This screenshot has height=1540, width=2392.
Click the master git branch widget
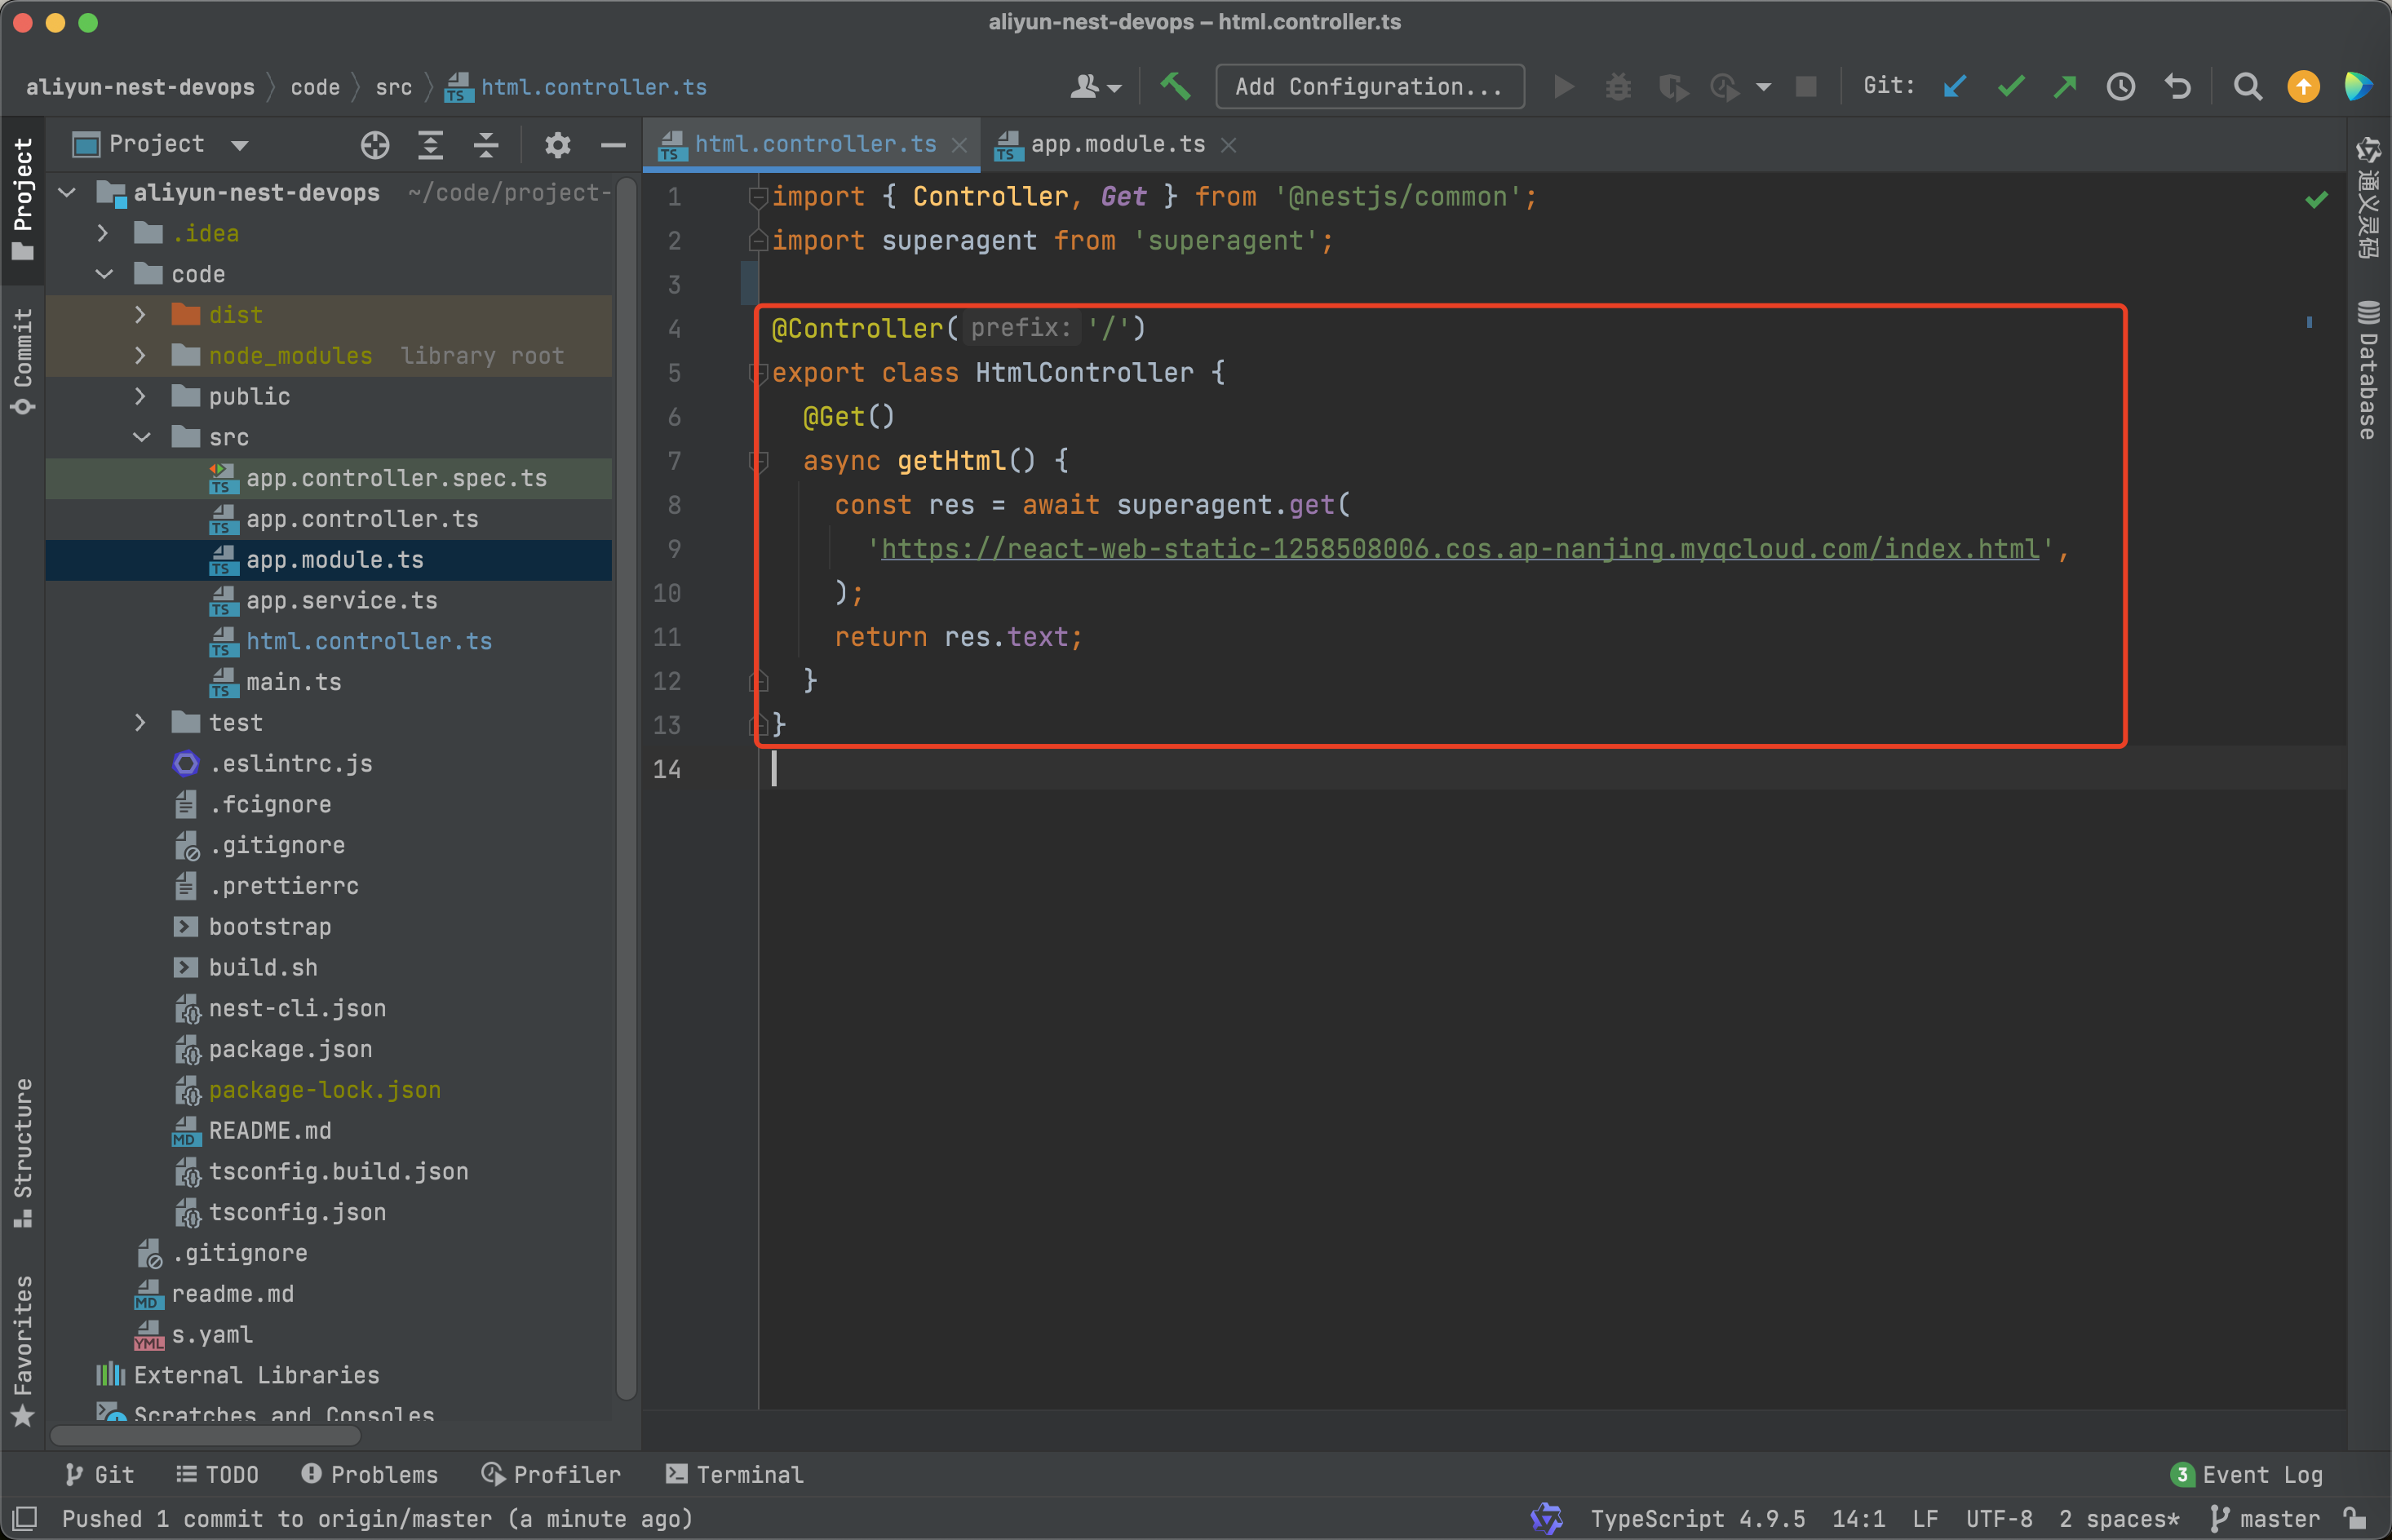(2266, 1519)
